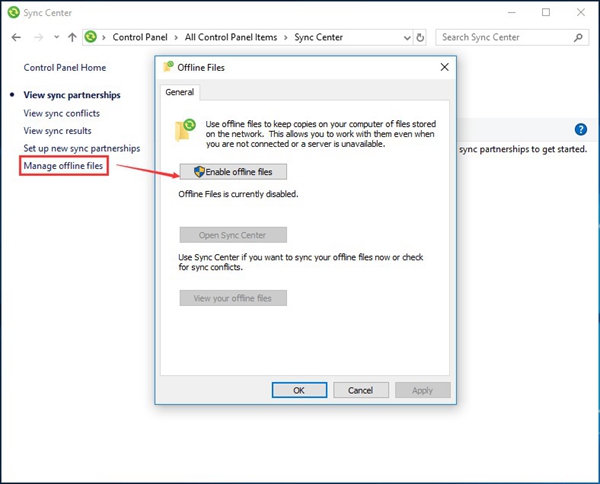Click the offline files folder icon in dialog
Screen dimensions: 600x484
[x=185, y=130]
